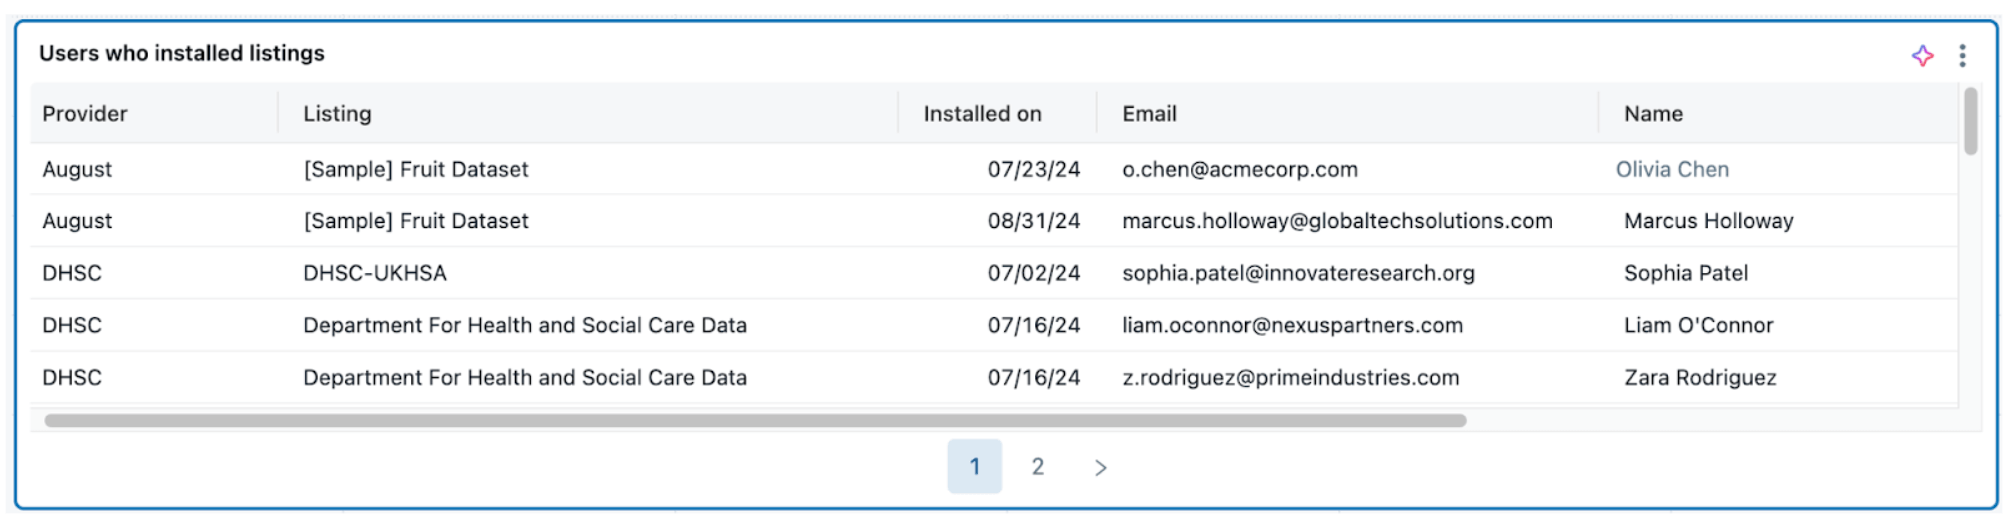Sort by the Provider column header
Image resolution: width=2016 pixels, height=524 pixels.
tap(85, 114)
